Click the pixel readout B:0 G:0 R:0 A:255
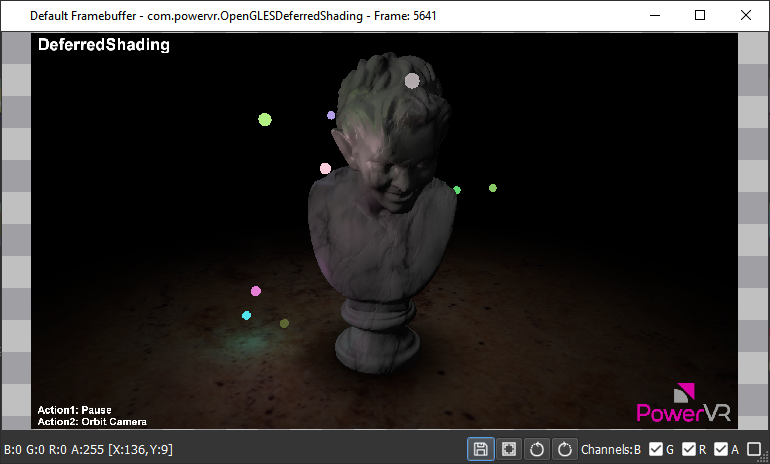This screenshot has width=770, height=464. click(x=54, y=450)
